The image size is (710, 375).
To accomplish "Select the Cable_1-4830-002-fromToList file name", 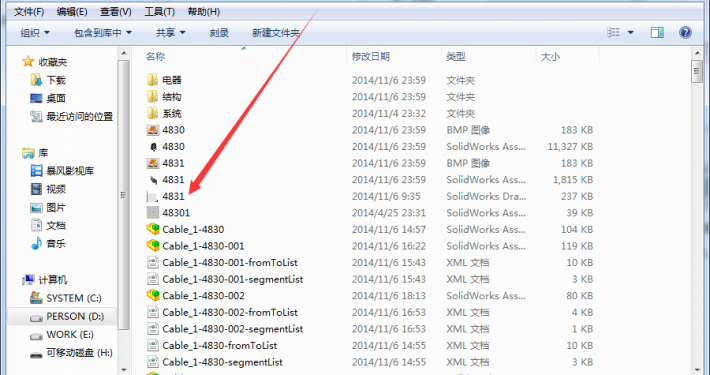I will (x=230, y=312).
